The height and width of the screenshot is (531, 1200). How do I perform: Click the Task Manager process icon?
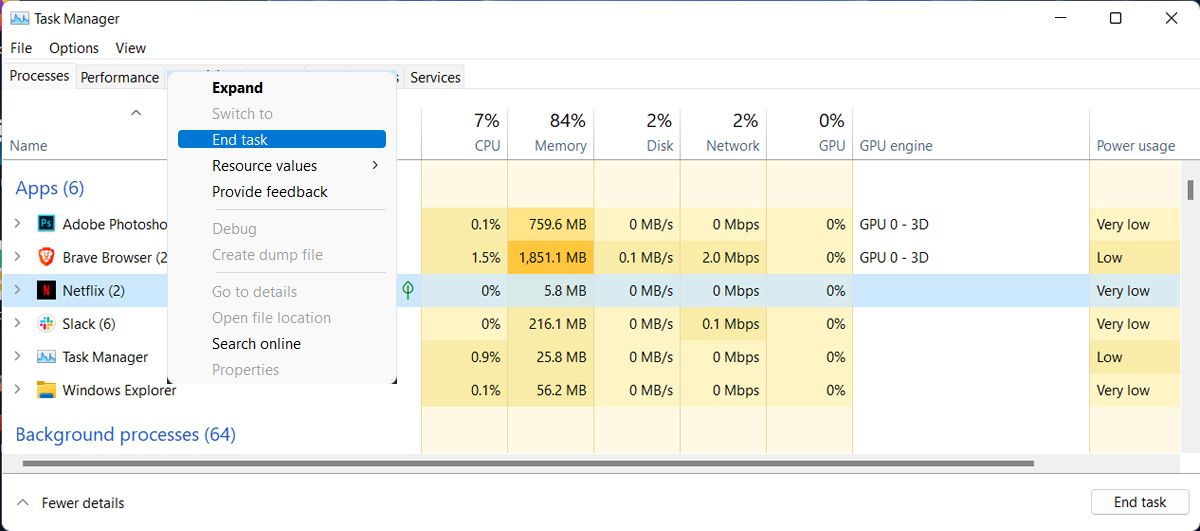click(46, 357)
